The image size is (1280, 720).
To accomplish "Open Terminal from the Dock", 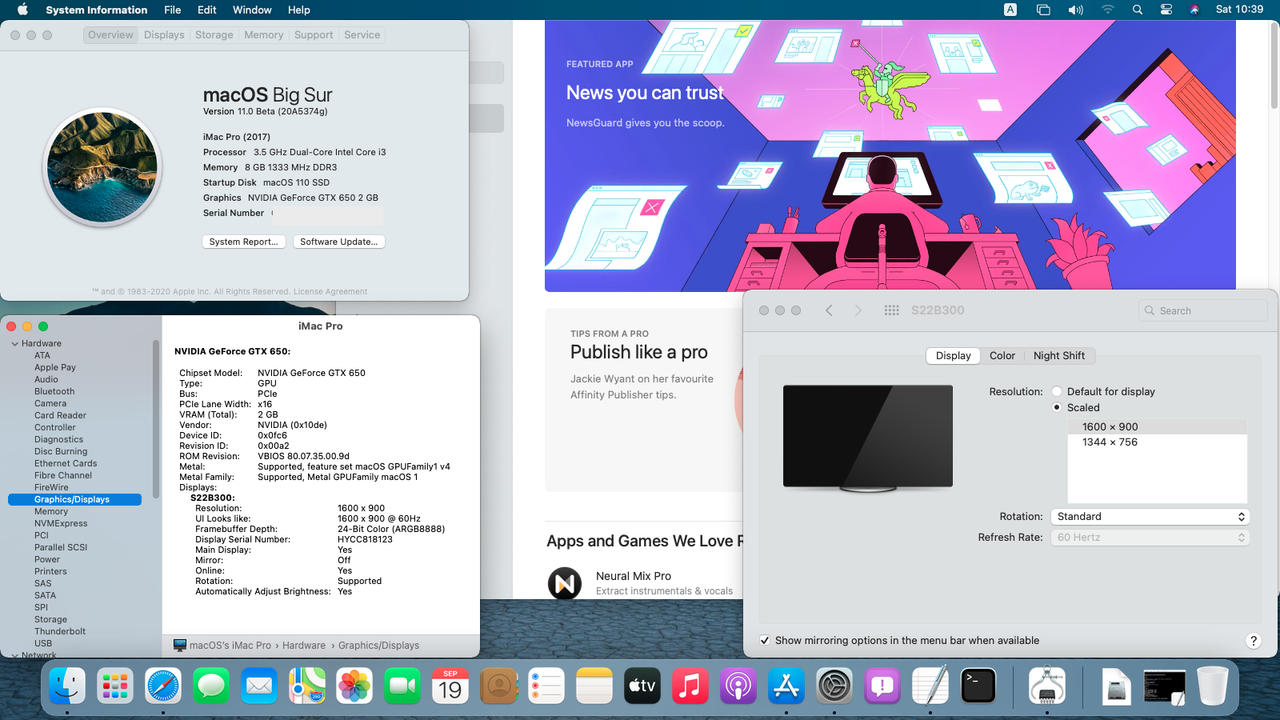I will tap(978, 686).
